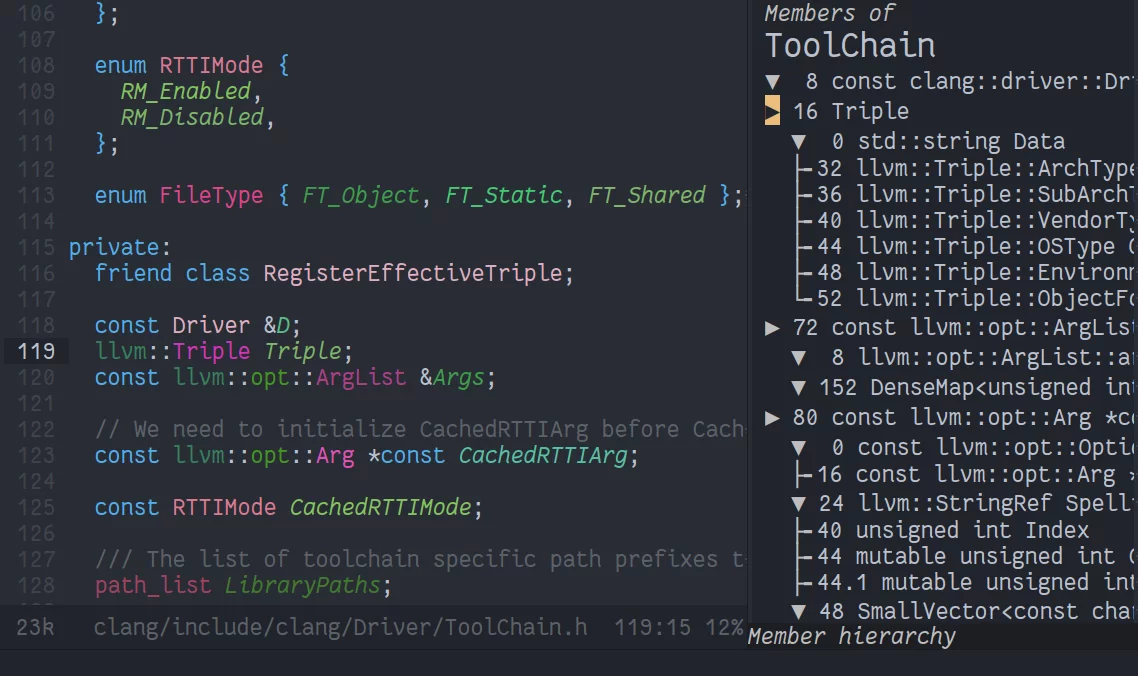Image resolution: width=1138 pixels, height=676 pixels.
Task: Click 'Driver' type on line 118
Action: coord(211,326)
